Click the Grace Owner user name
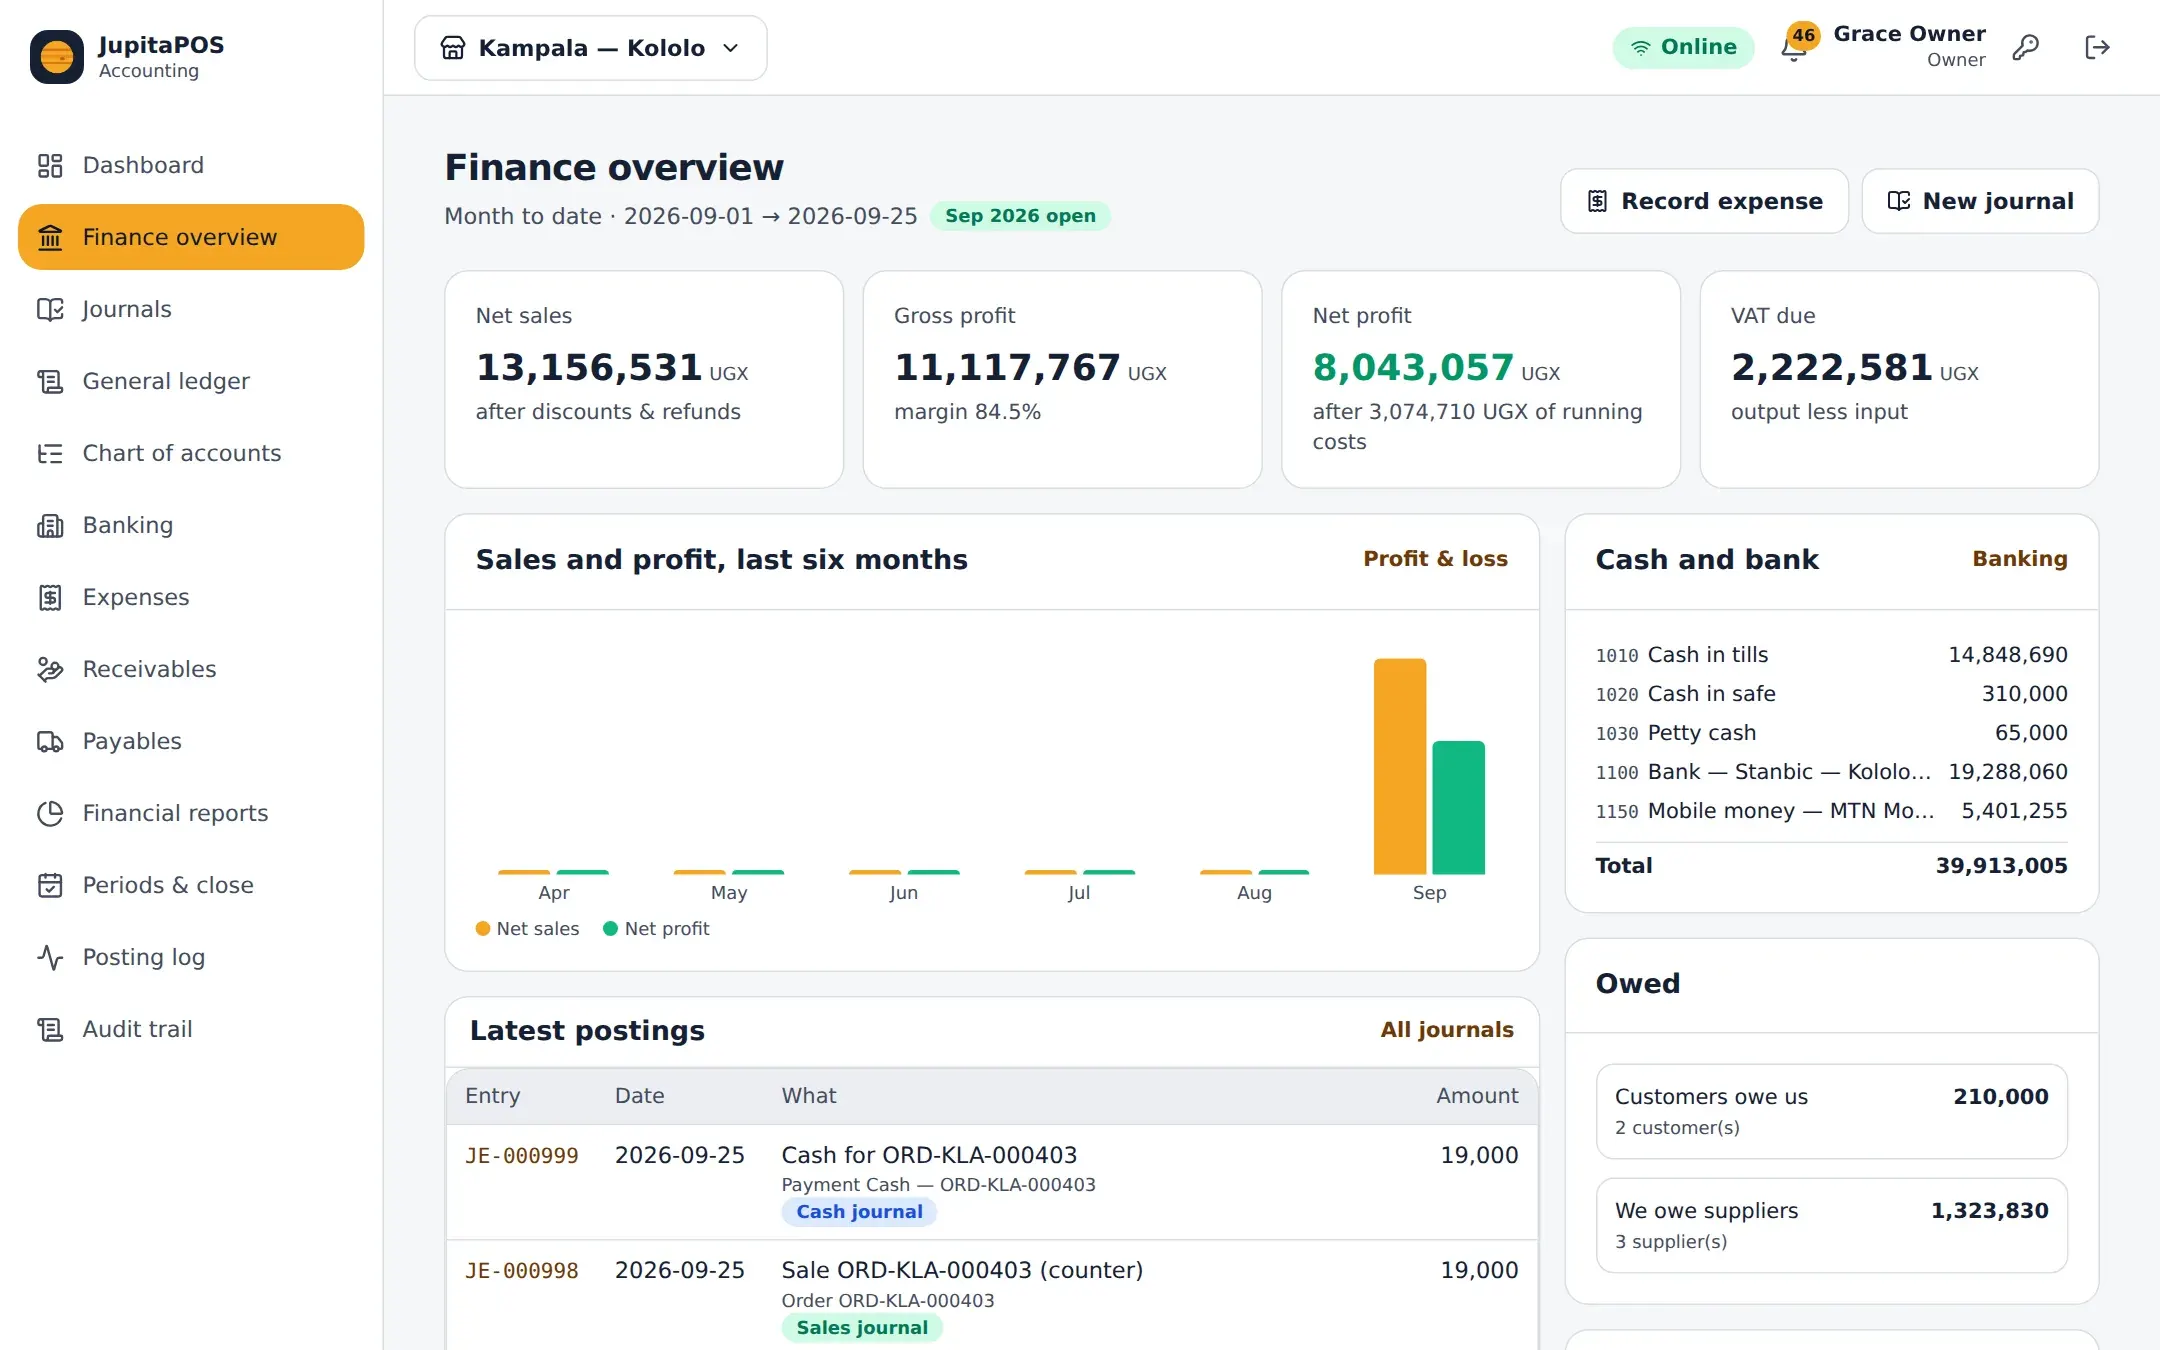 click(1909, 34)
